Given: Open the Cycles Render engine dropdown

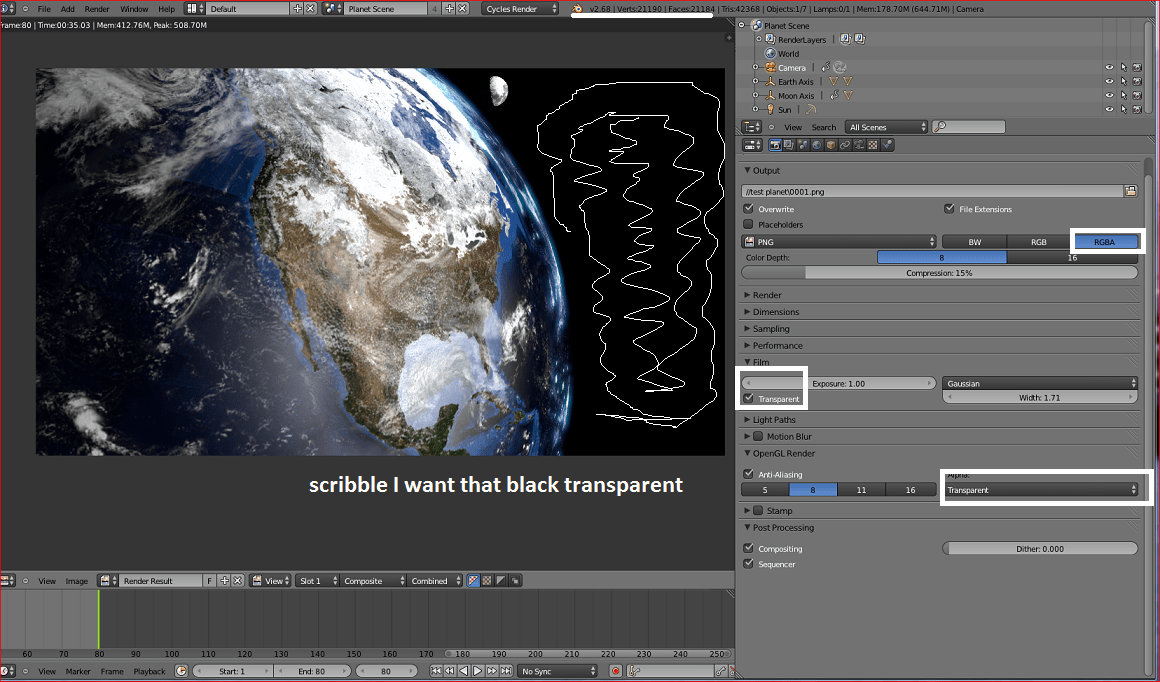Looking at the screenshot, I should pos(522,9).
